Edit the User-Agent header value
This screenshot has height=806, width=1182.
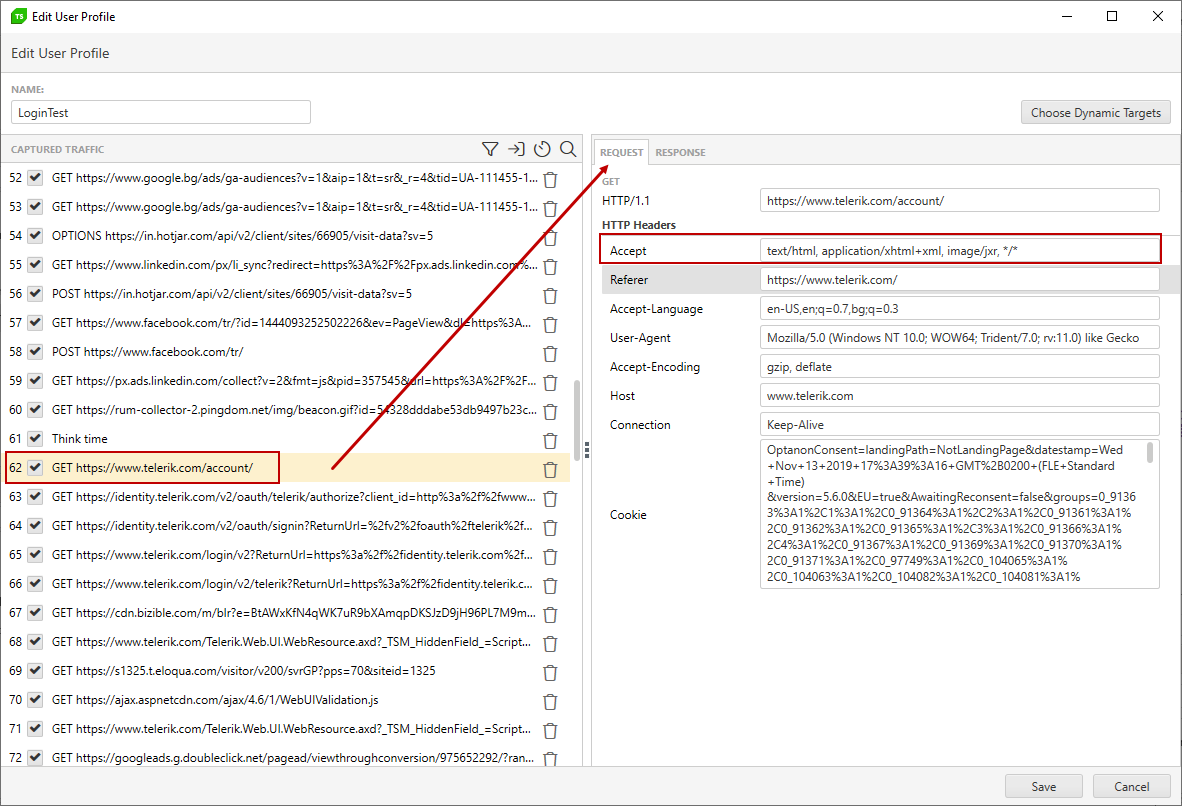(960, 338)
